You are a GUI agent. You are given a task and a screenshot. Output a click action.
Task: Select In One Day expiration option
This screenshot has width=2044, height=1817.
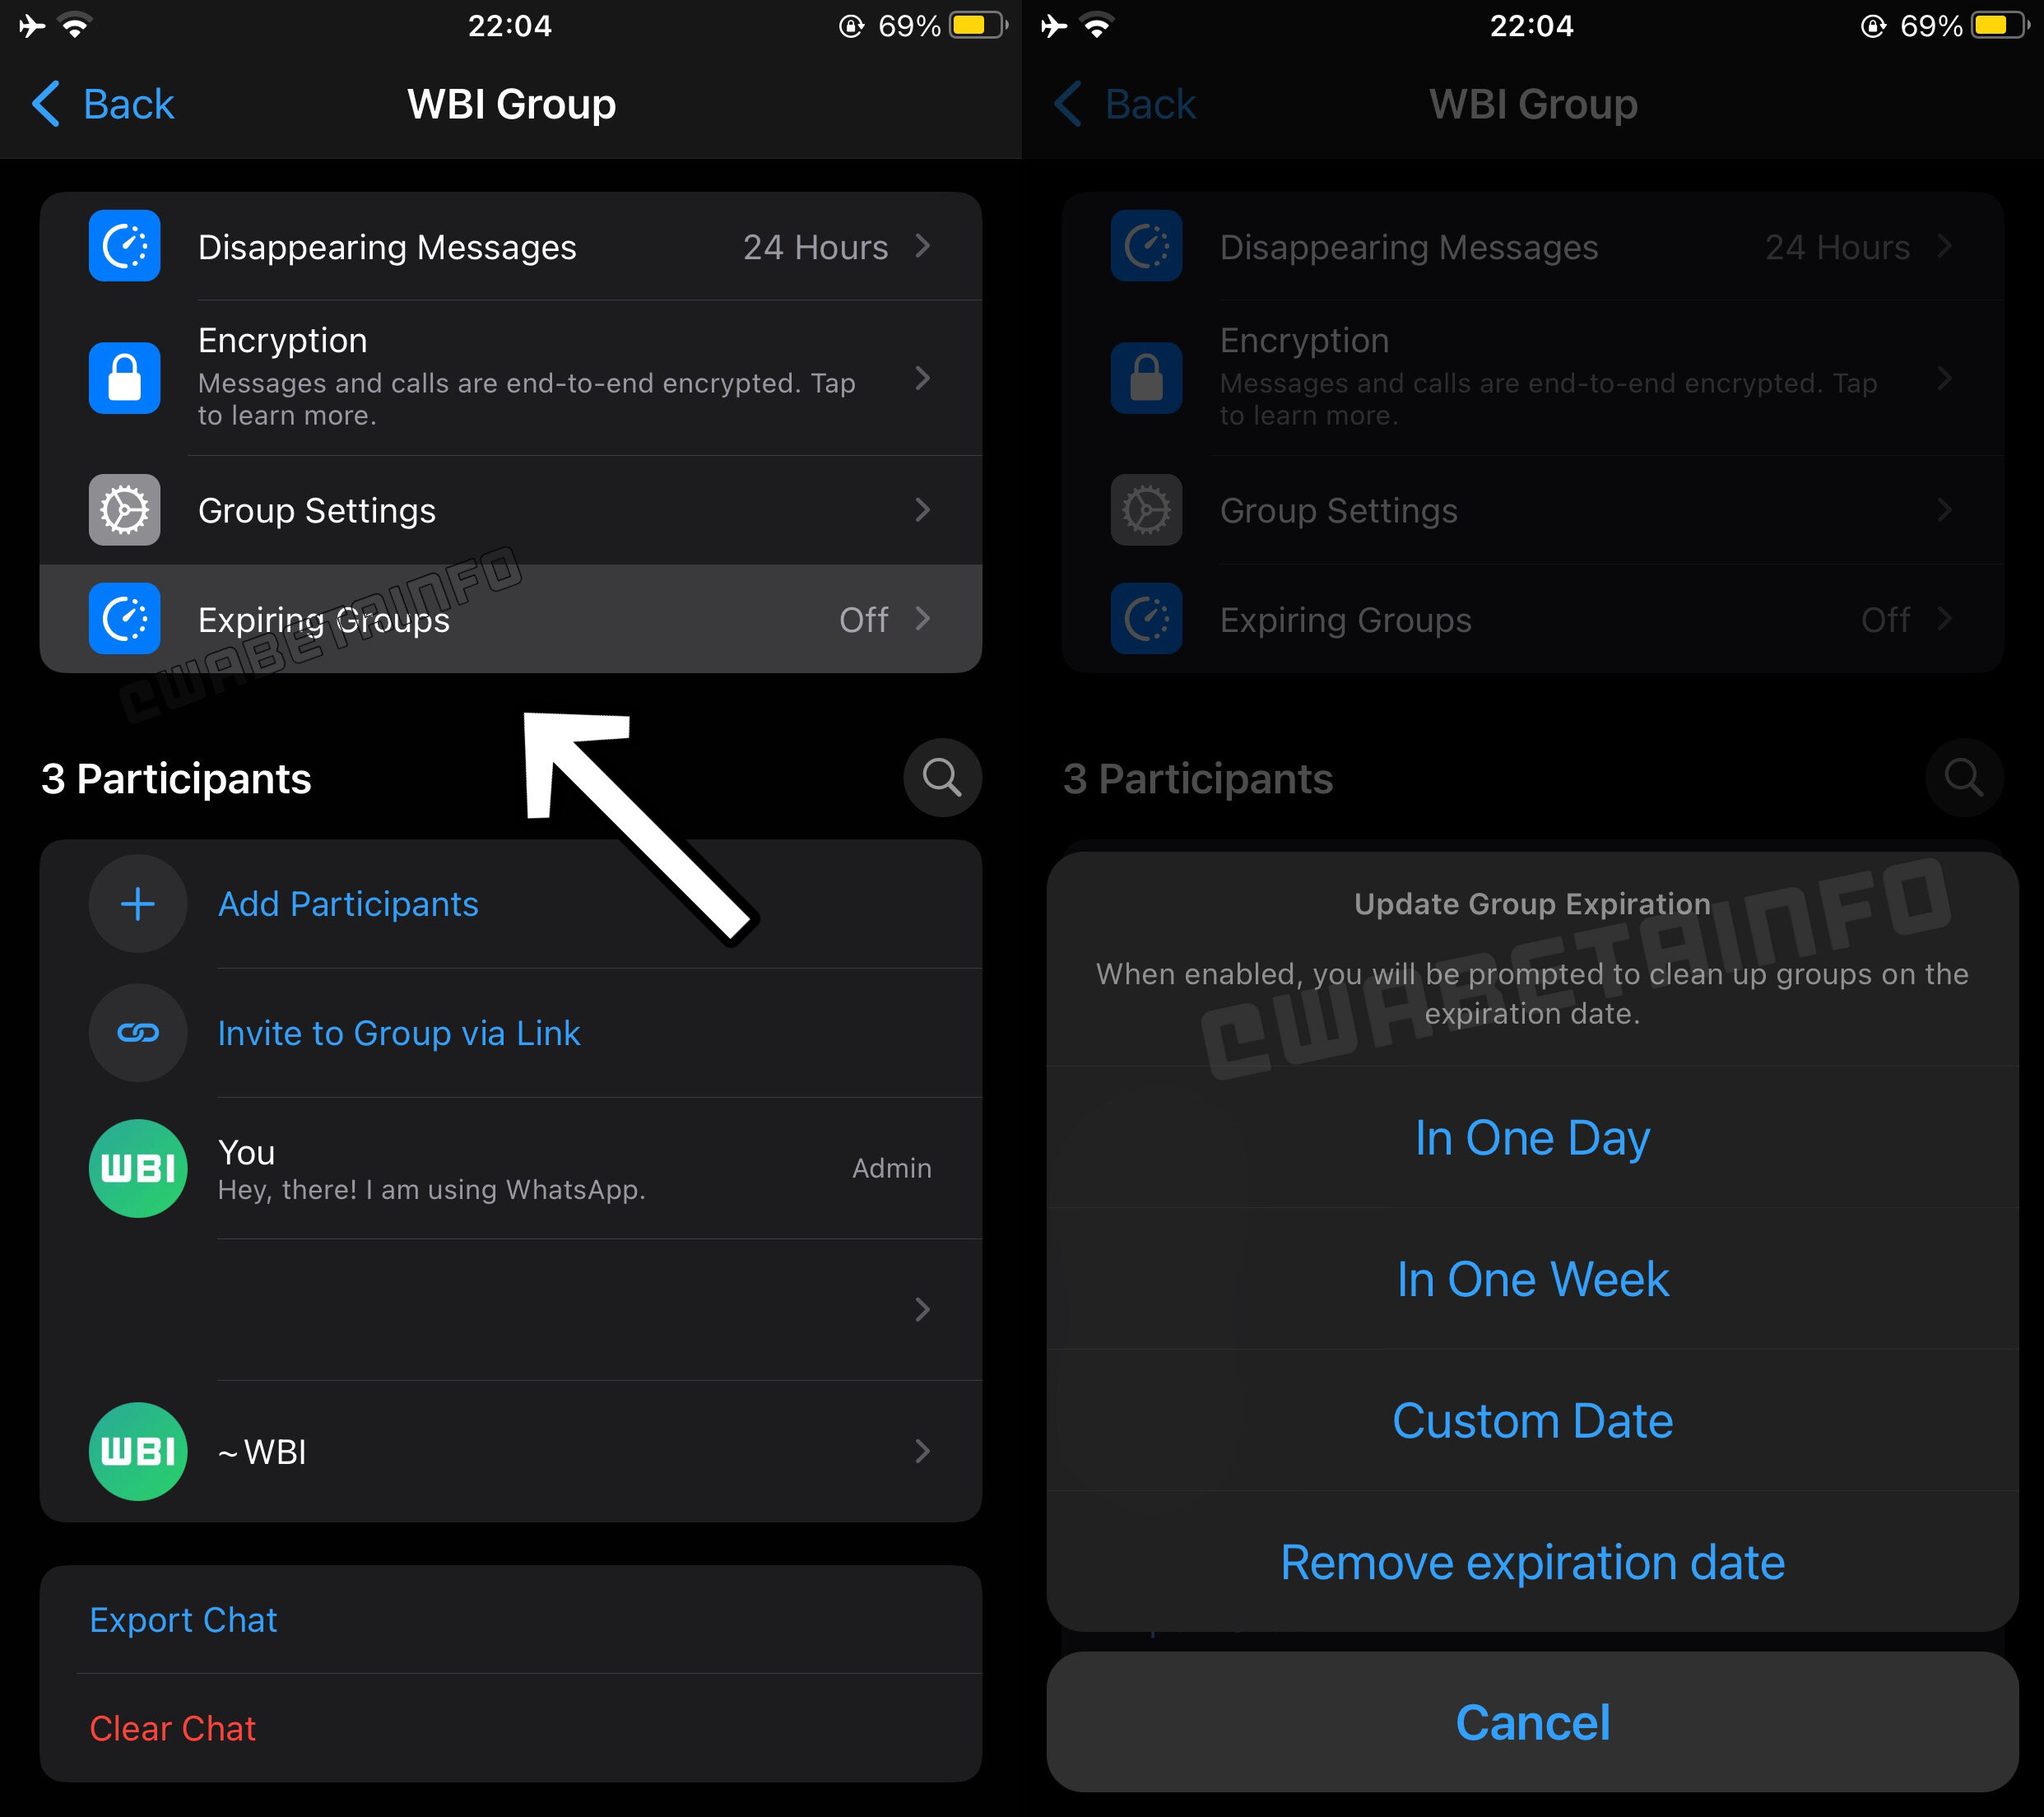tap(1532, 1138)
